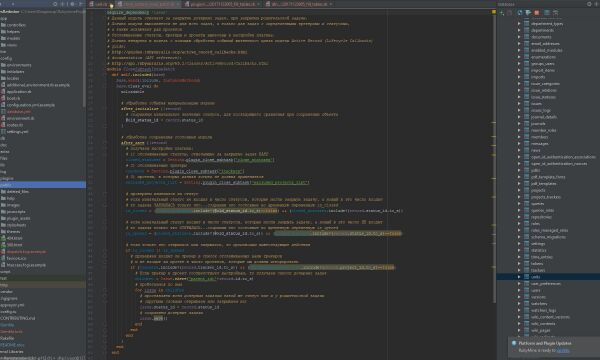
Task: Switch to the second editor tab
Action: pos(147,4)
